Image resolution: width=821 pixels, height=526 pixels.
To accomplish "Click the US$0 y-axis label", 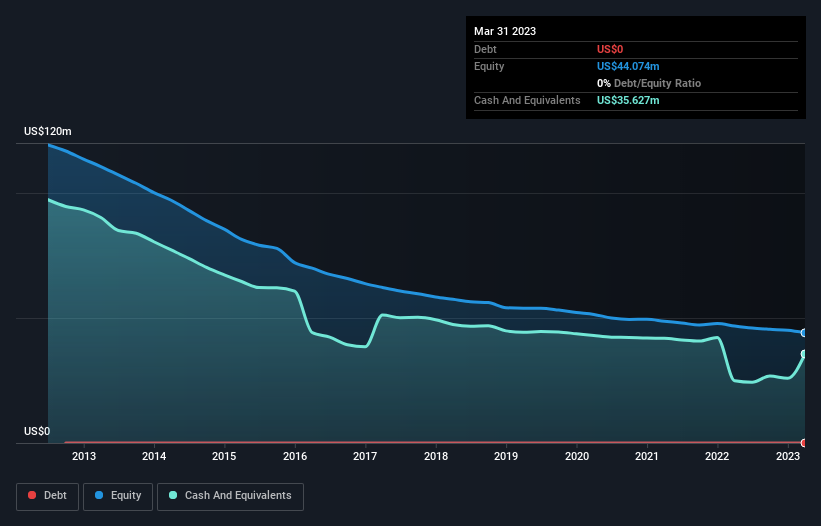I will pyautogui.click(x=37, y=431).
